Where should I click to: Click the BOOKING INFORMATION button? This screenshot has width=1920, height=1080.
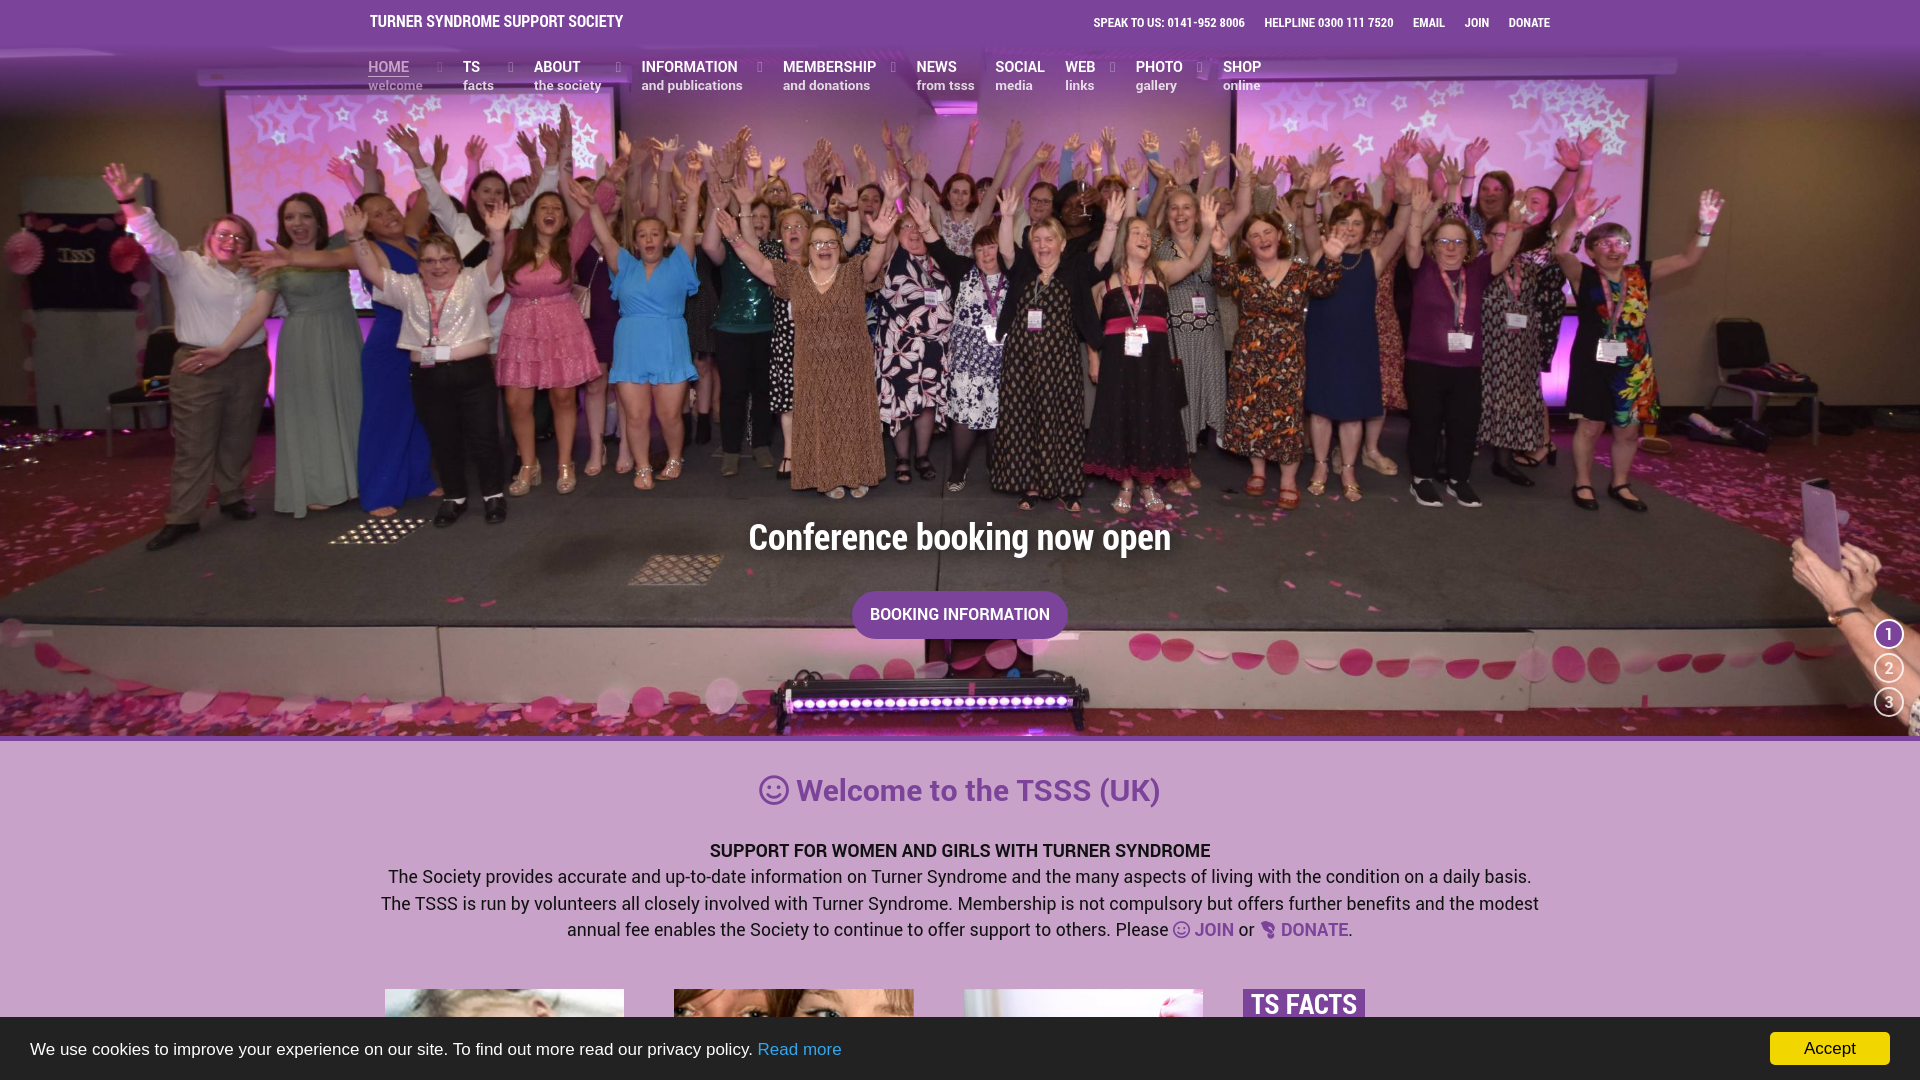click(x=959, y=615)
